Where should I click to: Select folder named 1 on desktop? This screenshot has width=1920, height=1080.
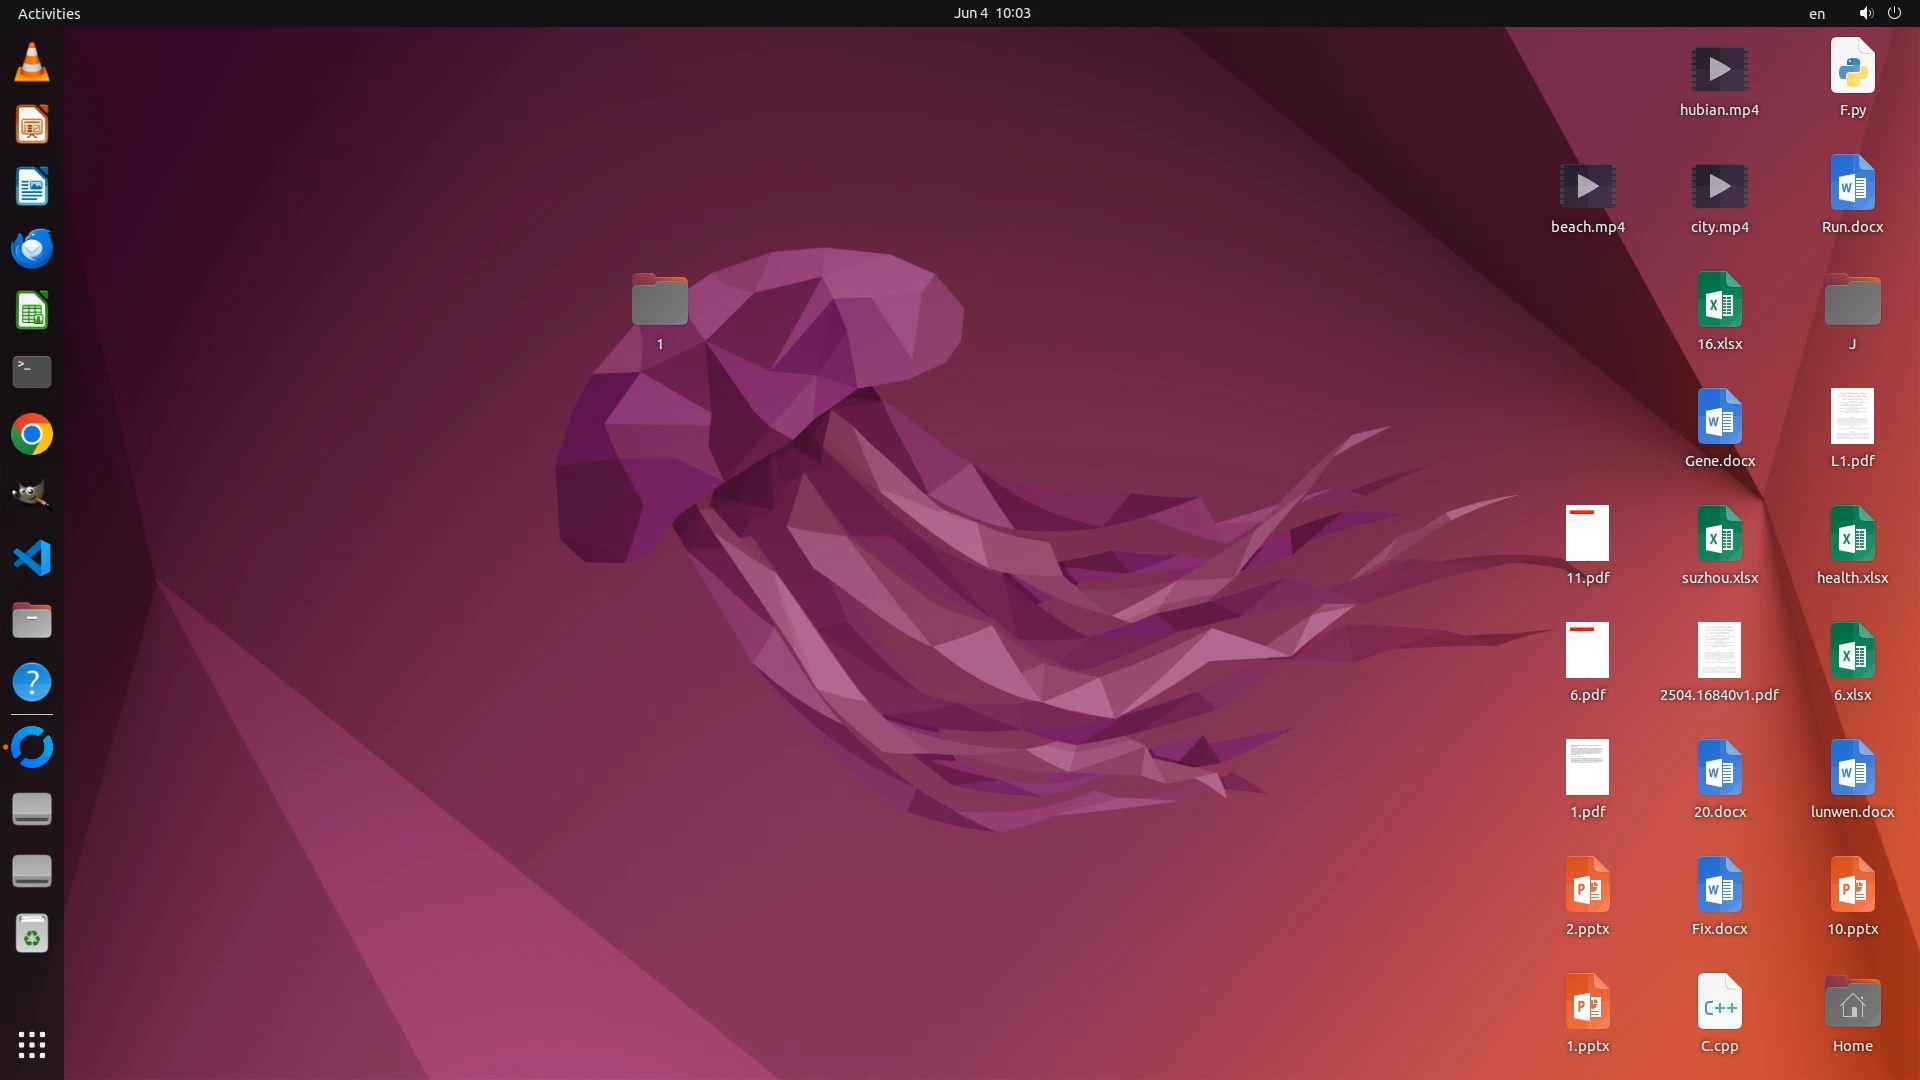(659, 301)
